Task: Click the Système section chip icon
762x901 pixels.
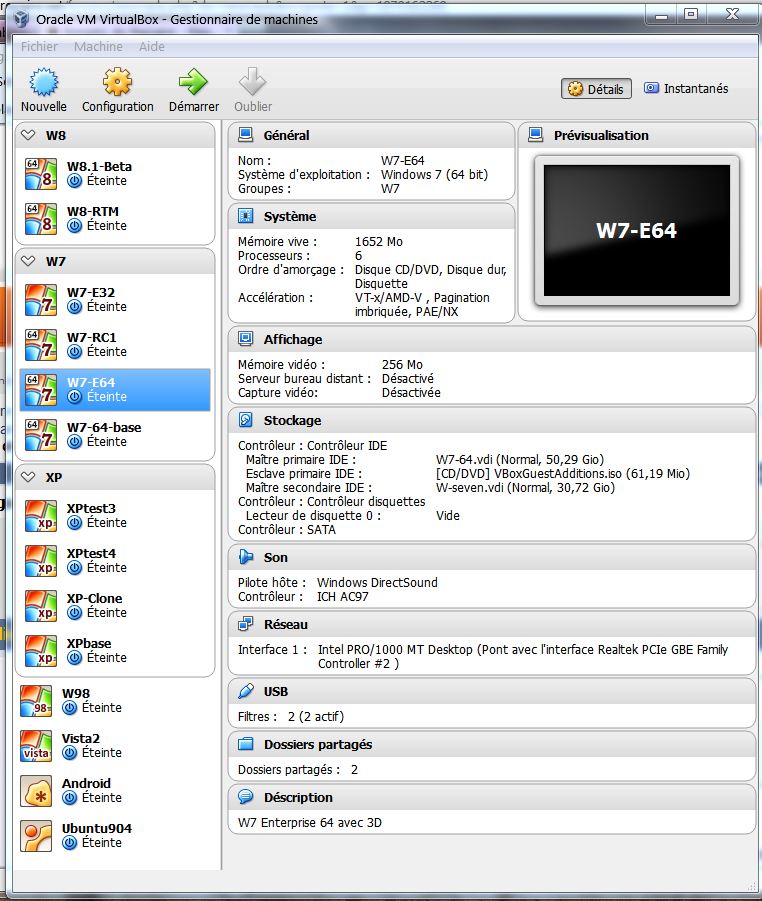Action: [245, 216]
